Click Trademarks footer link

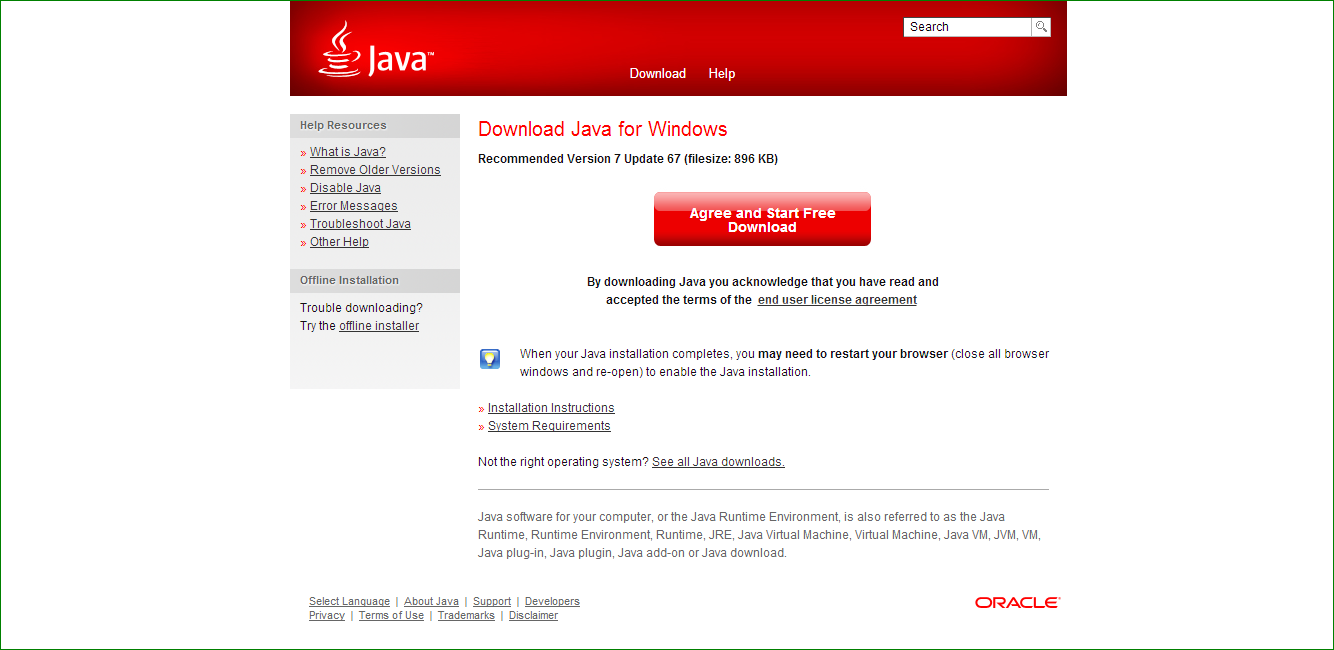(466, 616)
